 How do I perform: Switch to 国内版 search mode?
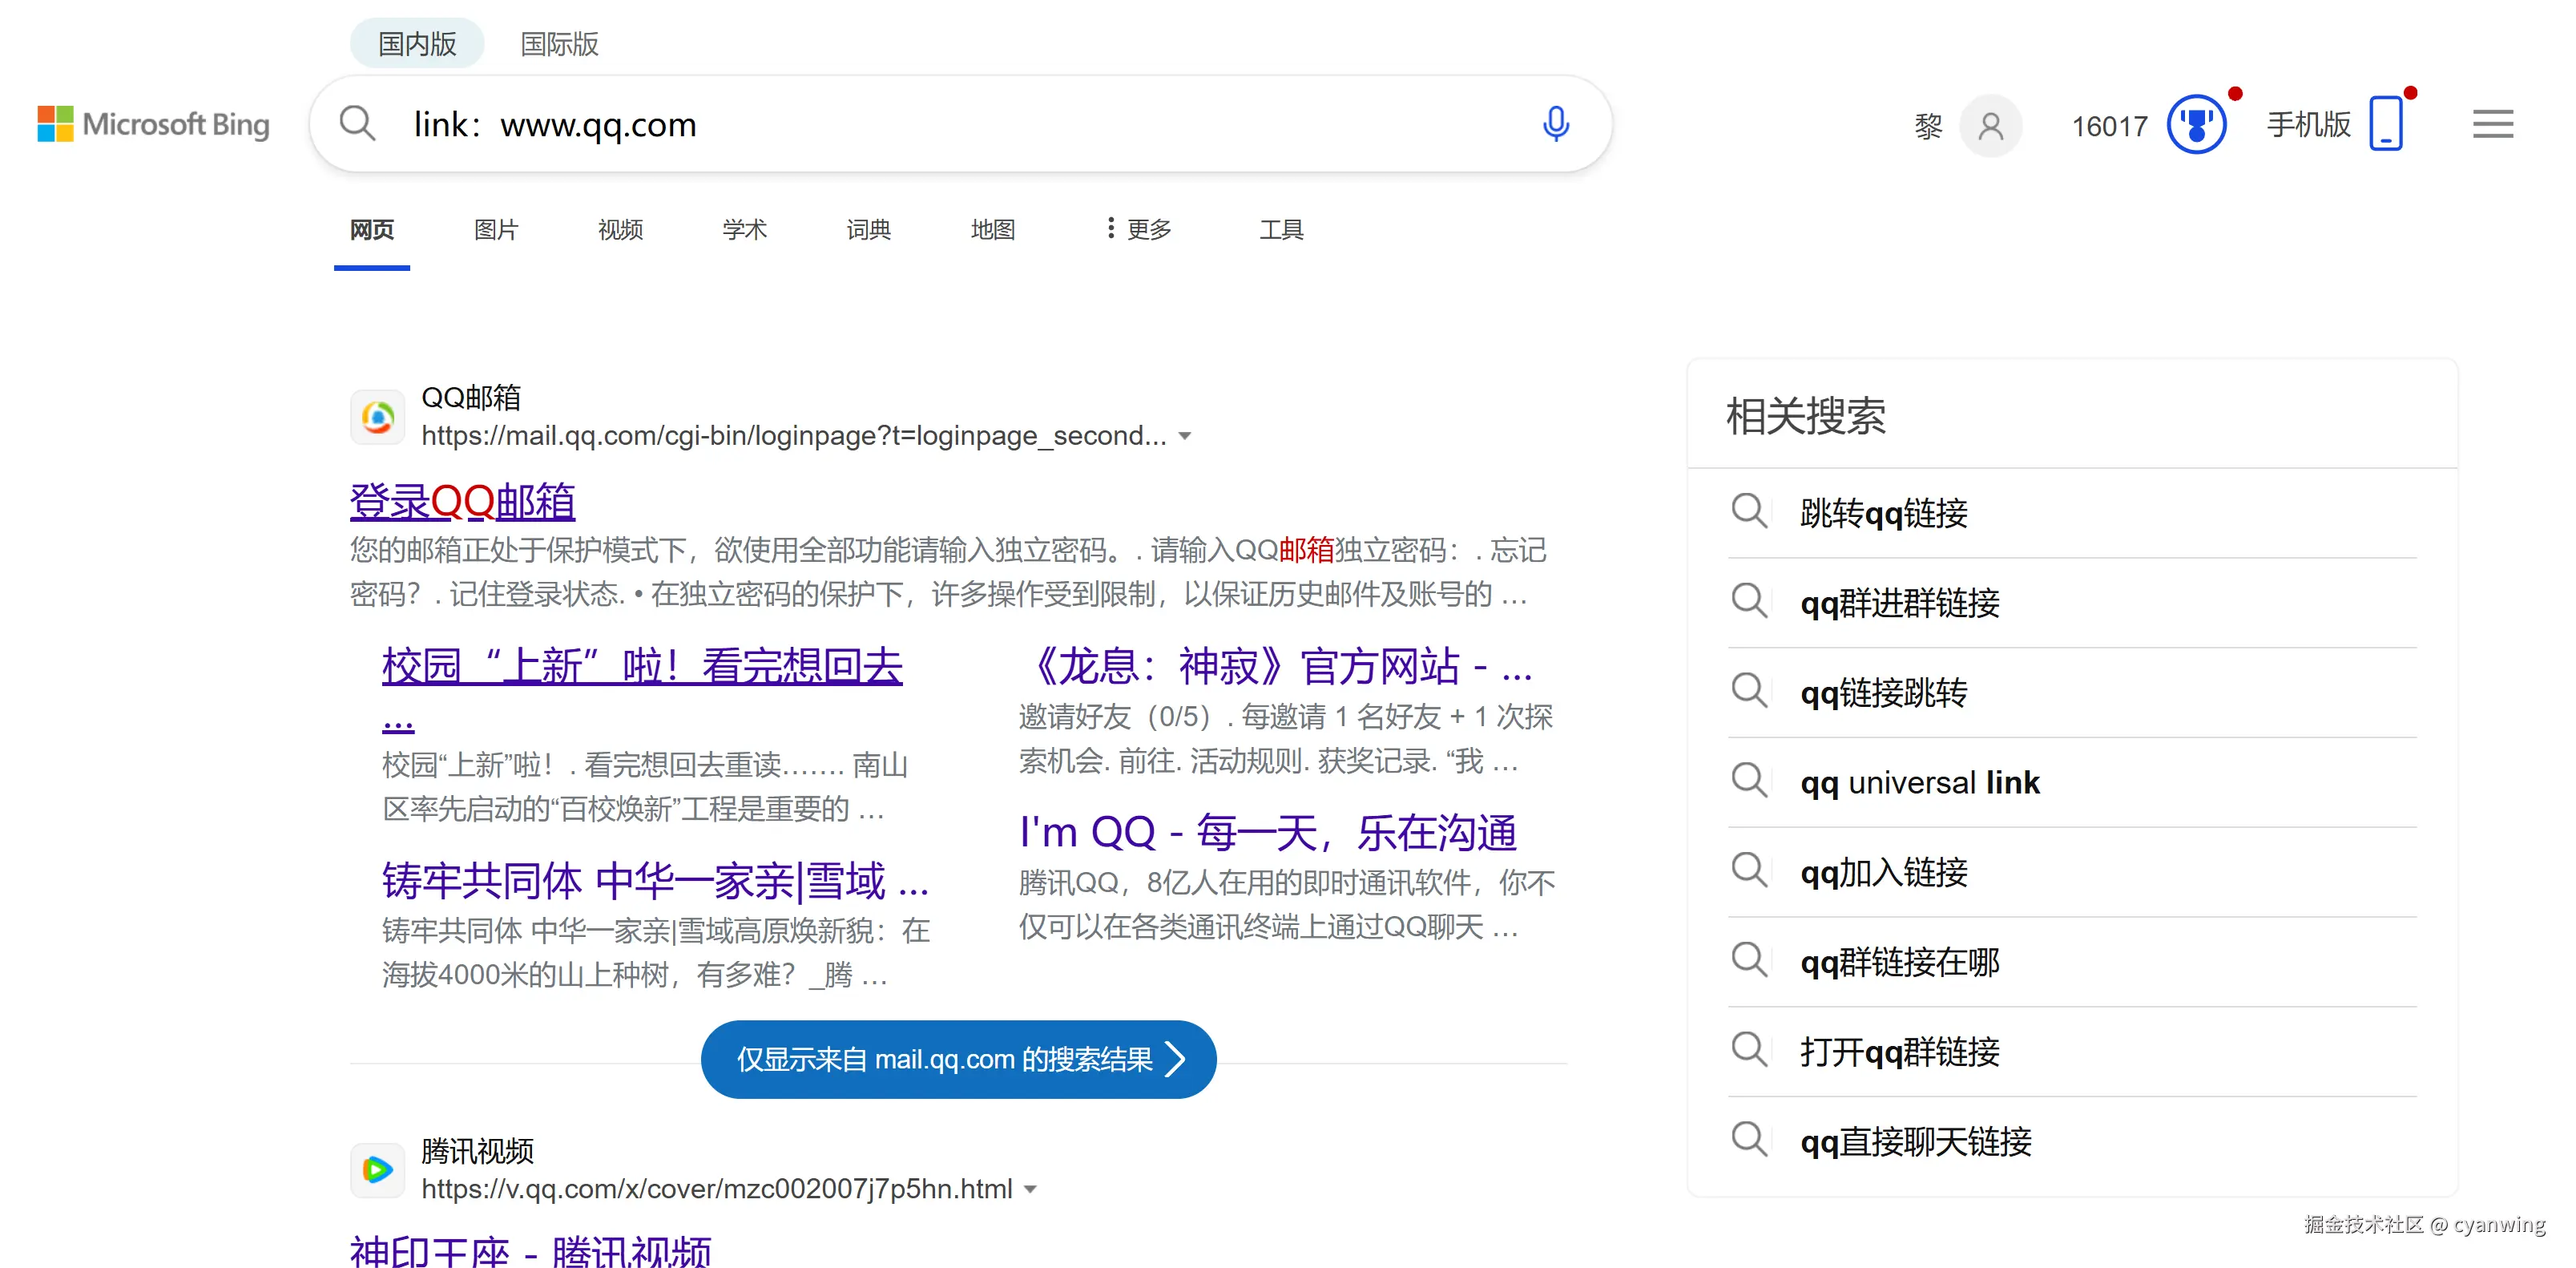pyautogui.click(x=417, y=44)
